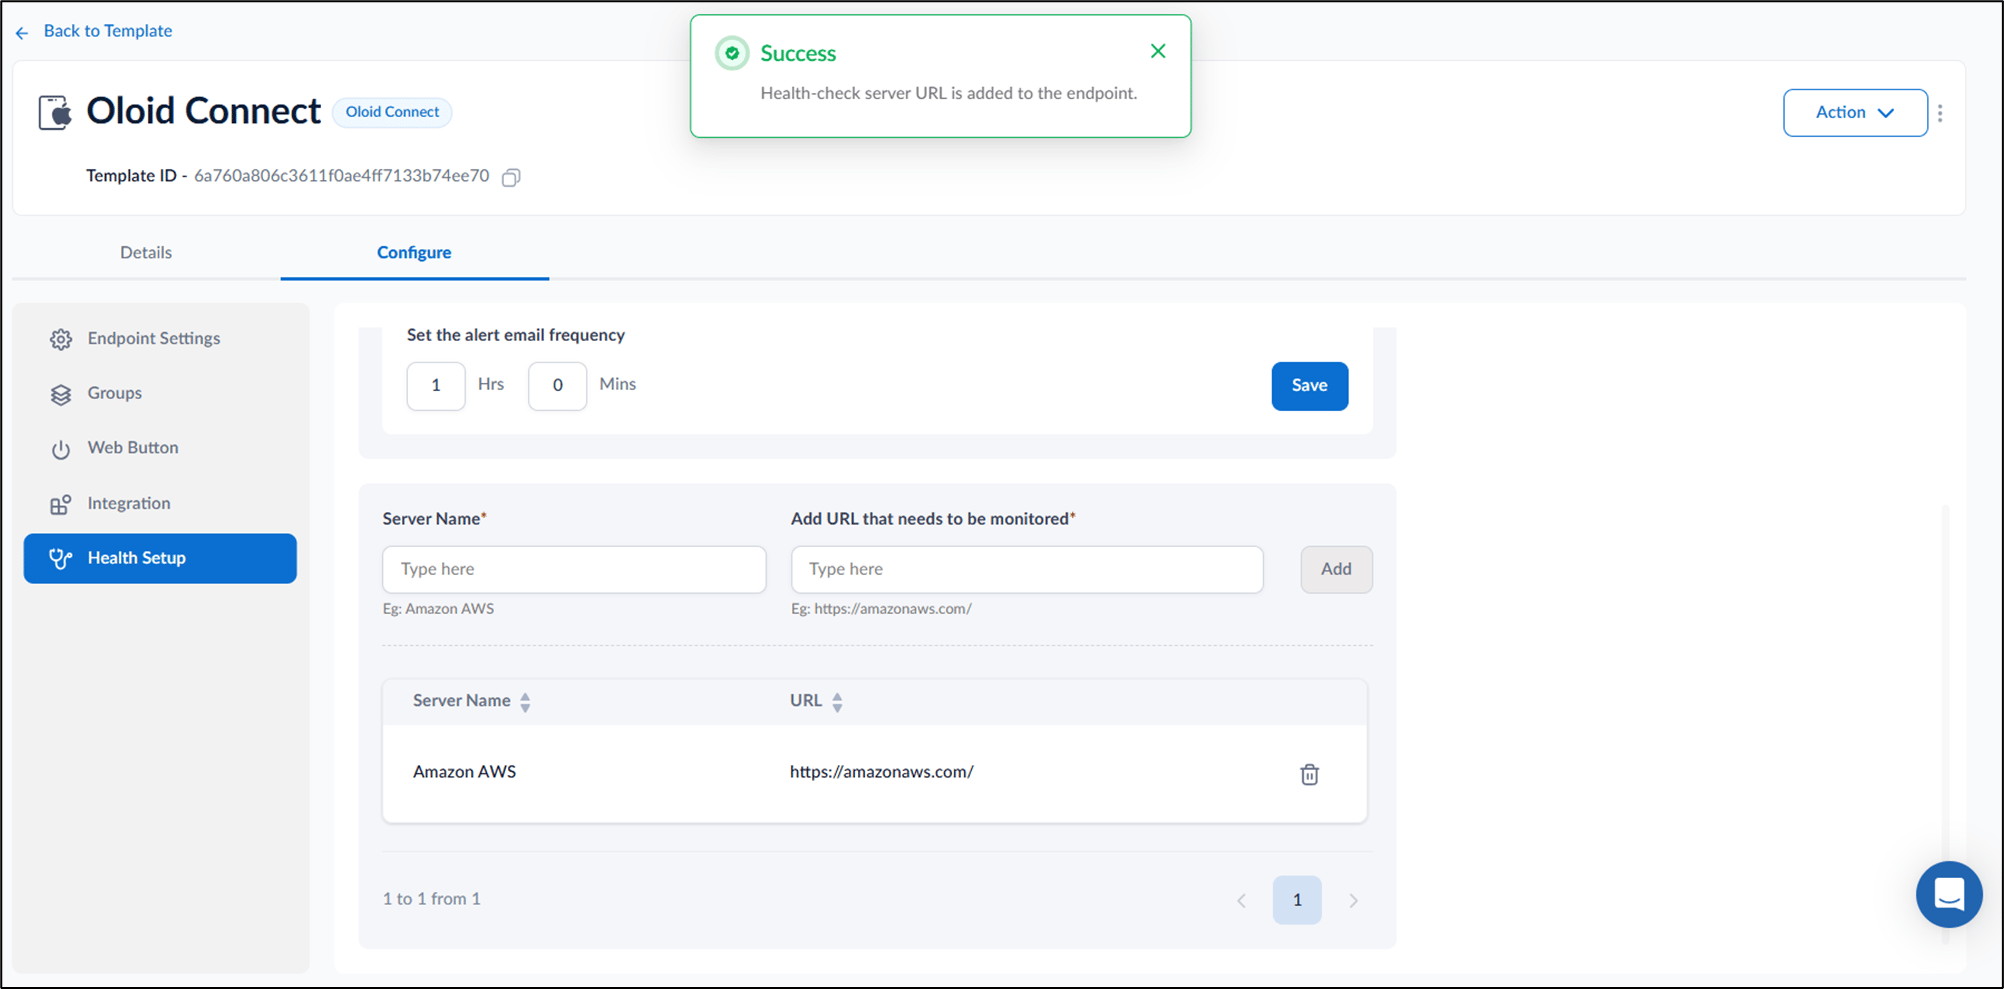The image size is (2004, 989).
Task: Click the Back to Template arrow icon
Action: [22, 33]
